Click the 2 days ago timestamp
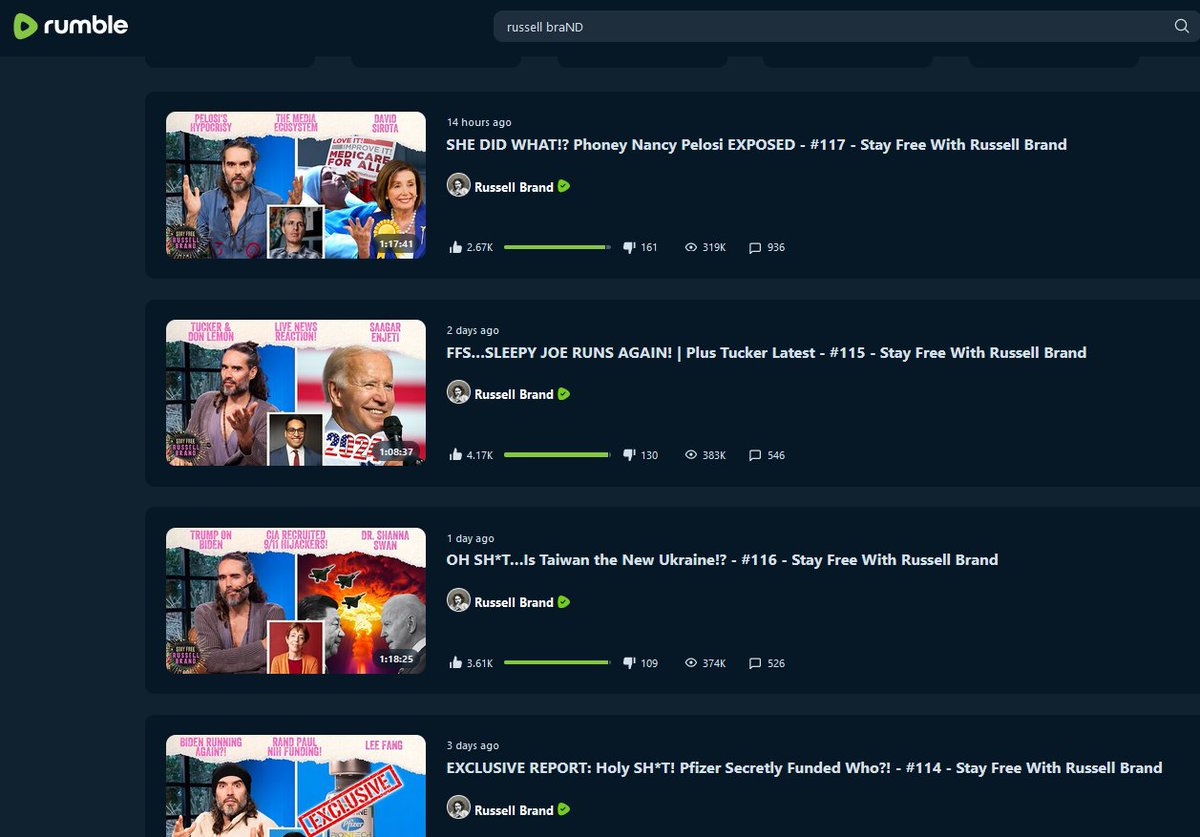 473,330
